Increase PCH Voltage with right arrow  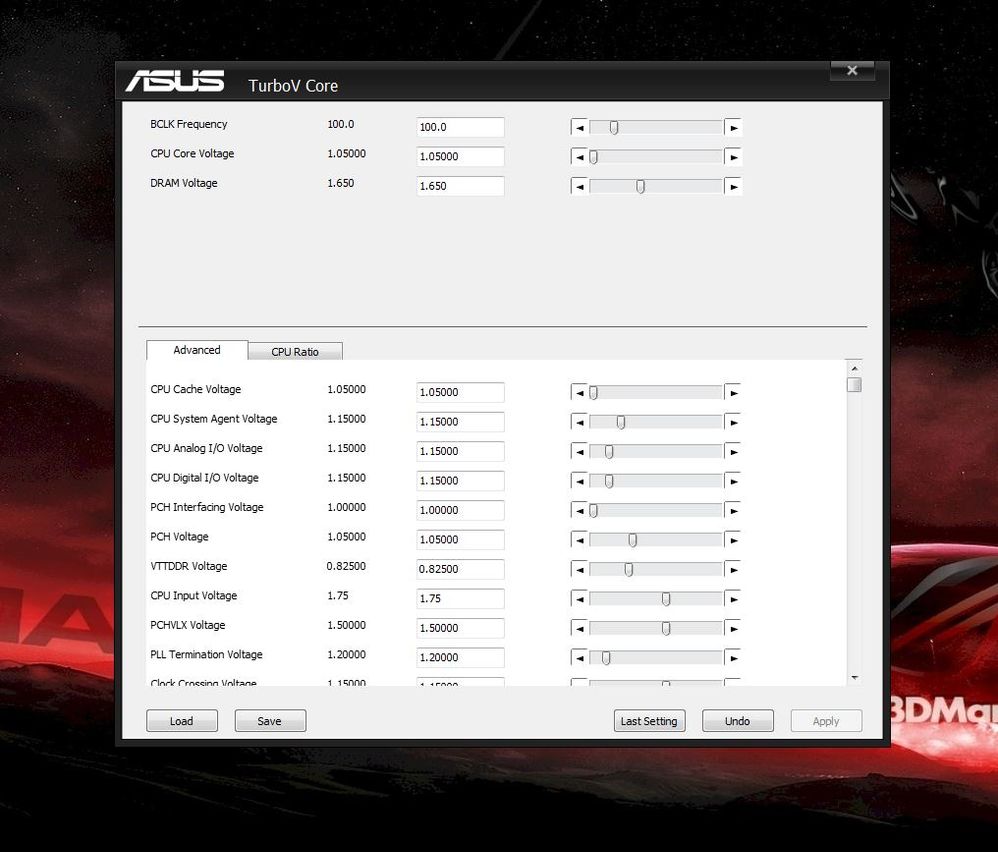tap(733, 540)
